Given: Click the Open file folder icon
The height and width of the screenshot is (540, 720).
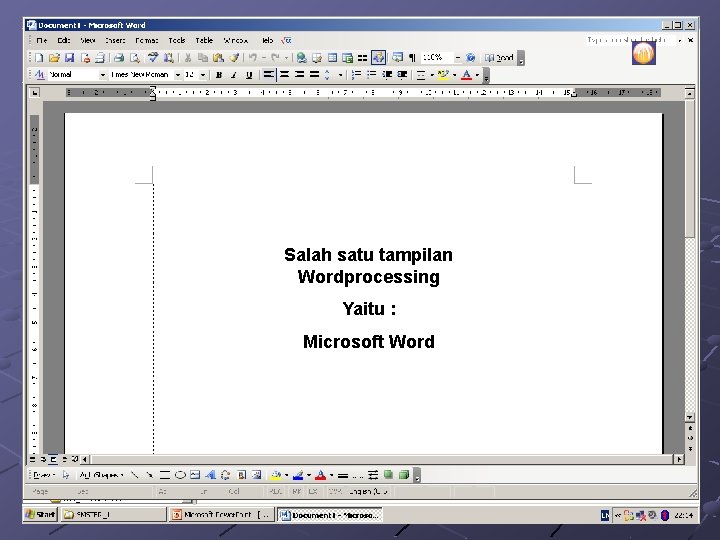Looking at the screenshot, I should point(54,58).
